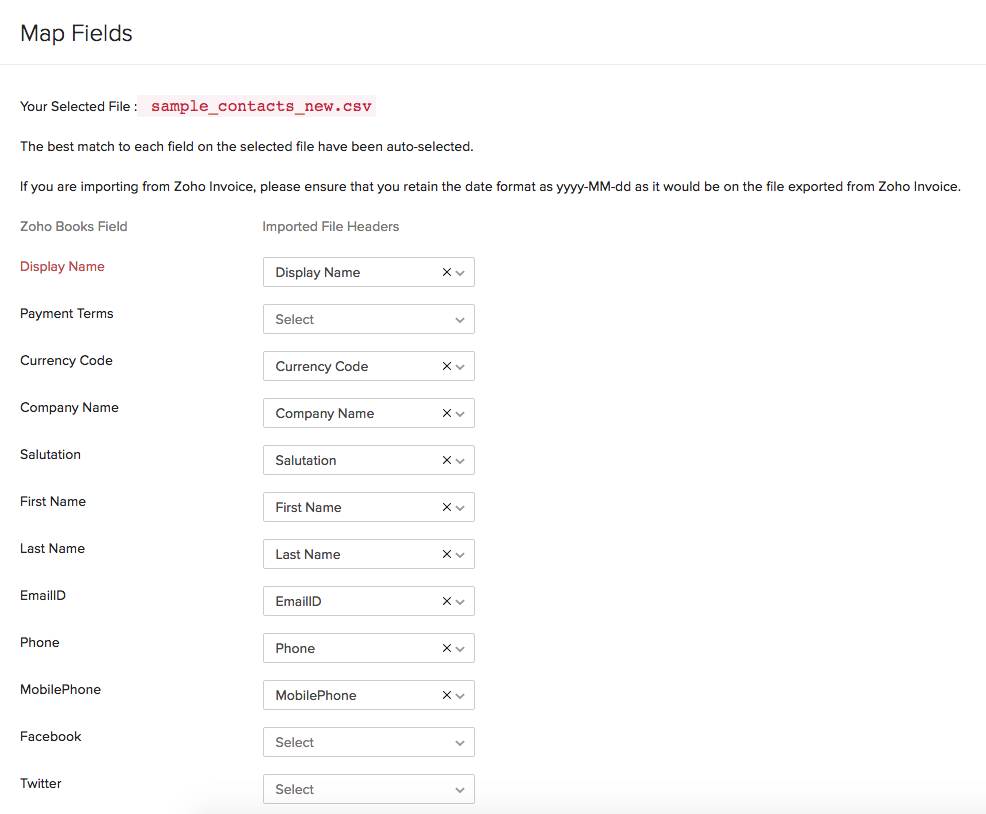986x814 pixels.
Task: Open the EmailID dropdown chevron
Action: (x=460, y=601)
